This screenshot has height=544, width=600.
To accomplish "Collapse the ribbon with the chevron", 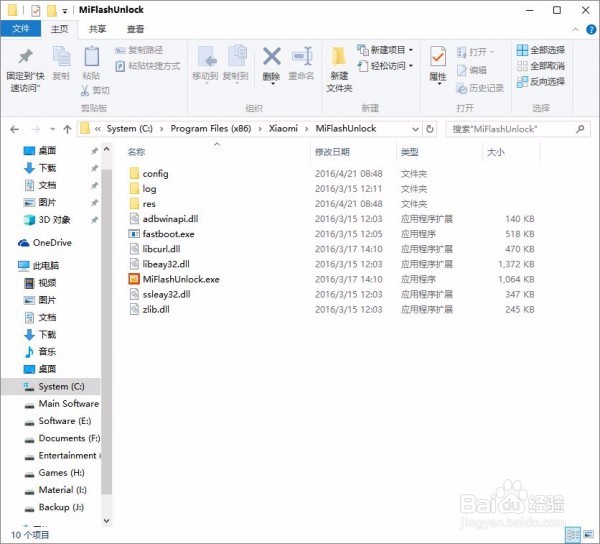I will tap(575, 29).
